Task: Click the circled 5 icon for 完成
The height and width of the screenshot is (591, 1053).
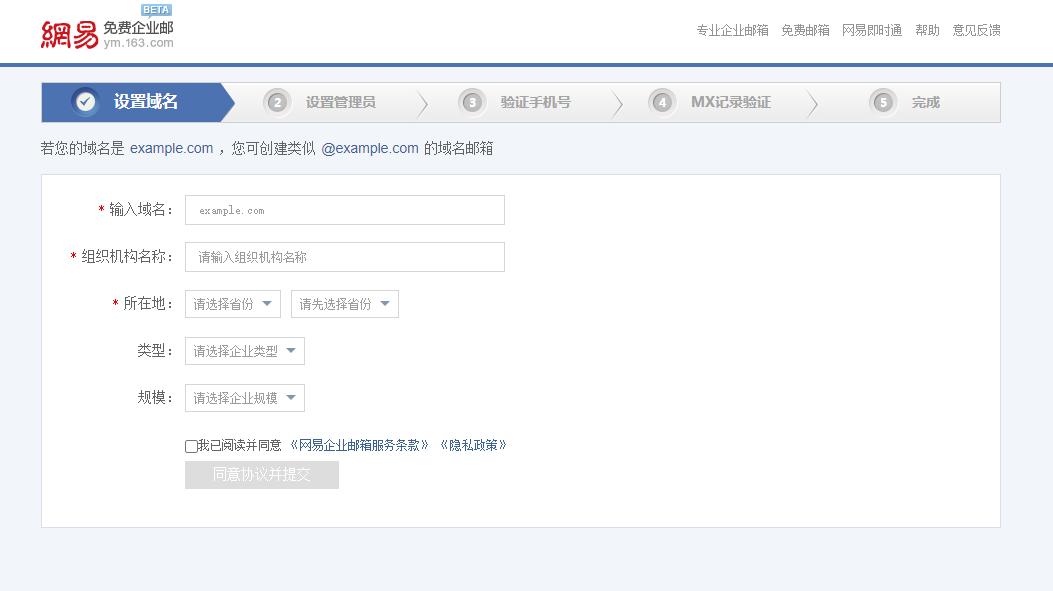Action: (x=882, y=101)
